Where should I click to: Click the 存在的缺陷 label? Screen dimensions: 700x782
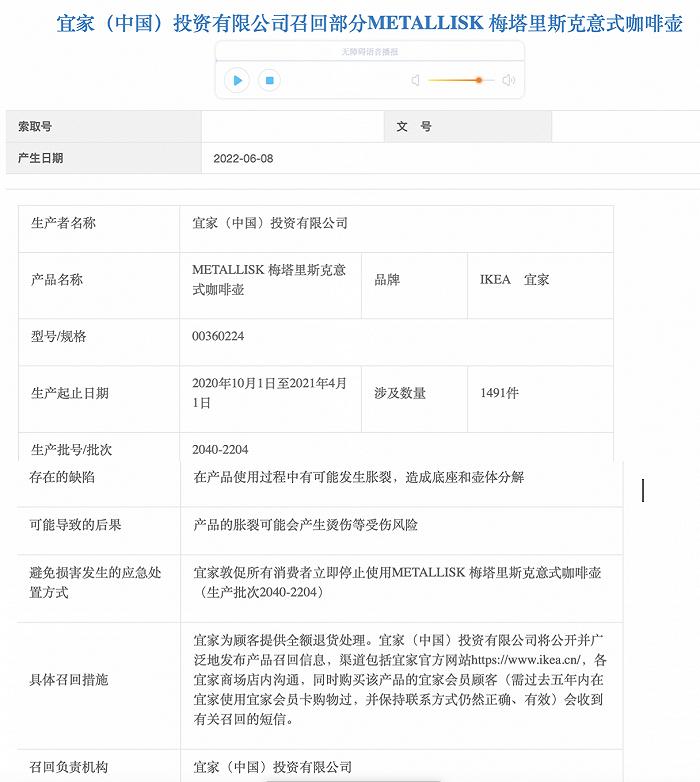62,477
